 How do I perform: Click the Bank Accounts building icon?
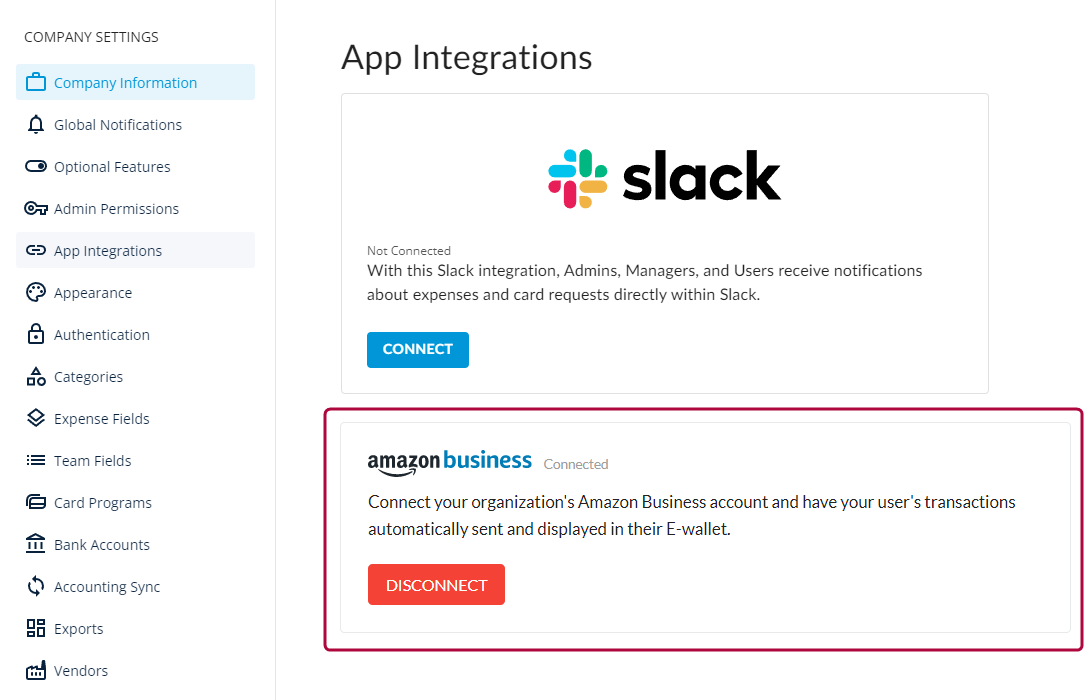click(36, 545)
